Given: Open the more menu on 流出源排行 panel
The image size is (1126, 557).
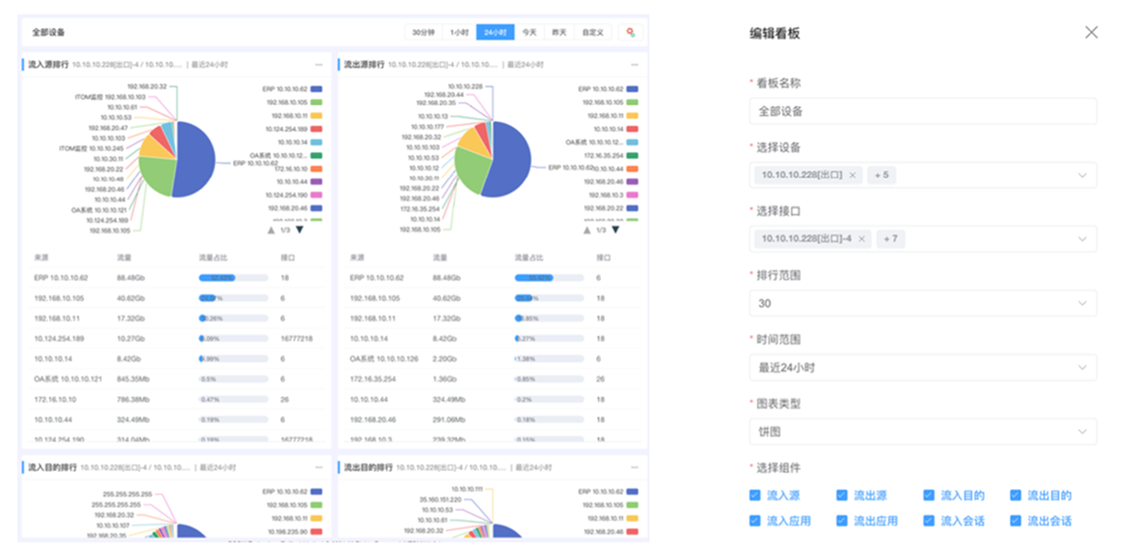Looking at the screenshot, I should point(633,64).
